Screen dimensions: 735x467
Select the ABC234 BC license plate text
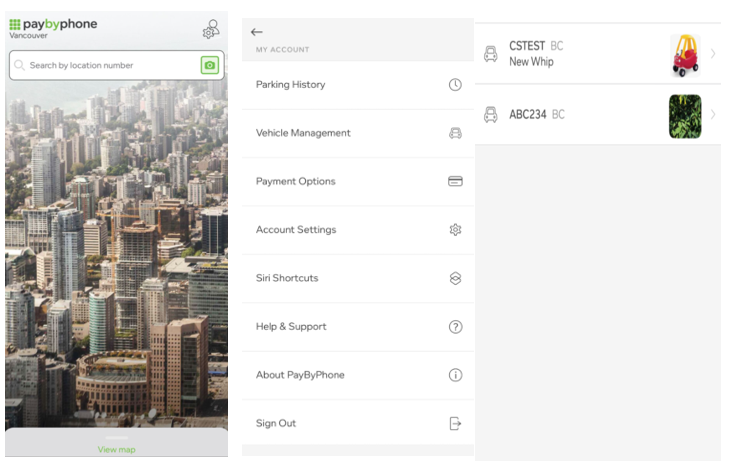tap(537, 114)
